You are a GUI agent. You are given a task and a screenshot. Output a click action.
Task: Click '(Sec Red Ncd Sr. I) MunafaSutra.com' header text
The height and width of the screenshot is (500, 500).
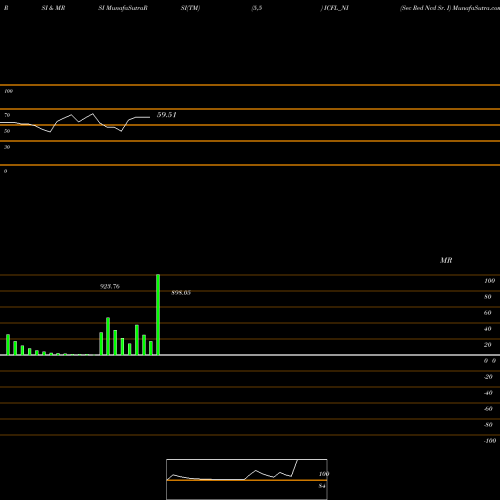(x=450, y=8)
